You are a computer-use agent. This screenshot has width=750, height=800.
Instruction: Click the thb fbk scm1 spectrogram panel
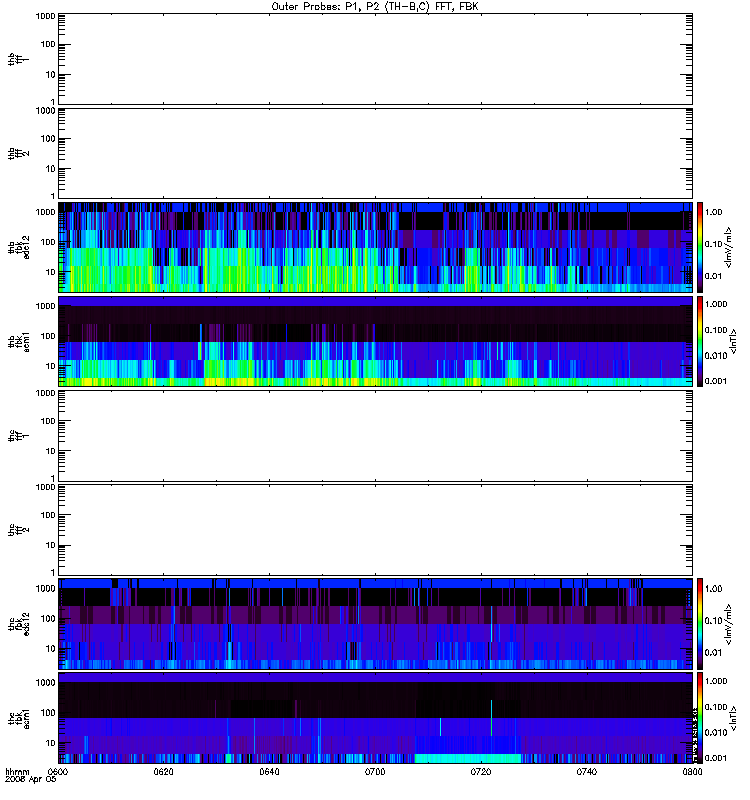(375, 341)
